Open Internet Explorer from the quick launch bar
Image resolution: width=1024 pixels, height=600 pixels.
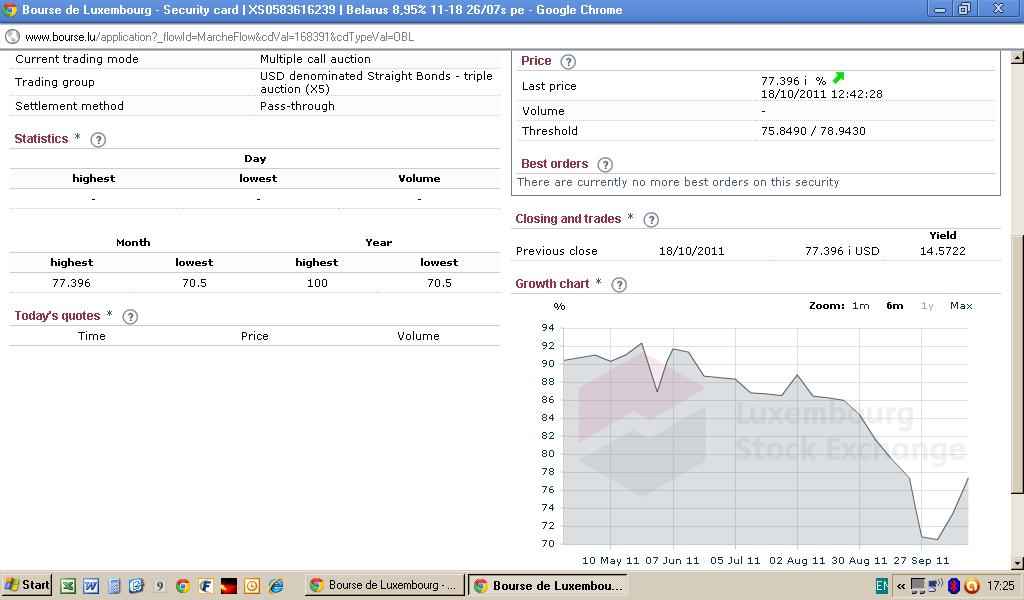pyautogui.click(x=276, y=586)
